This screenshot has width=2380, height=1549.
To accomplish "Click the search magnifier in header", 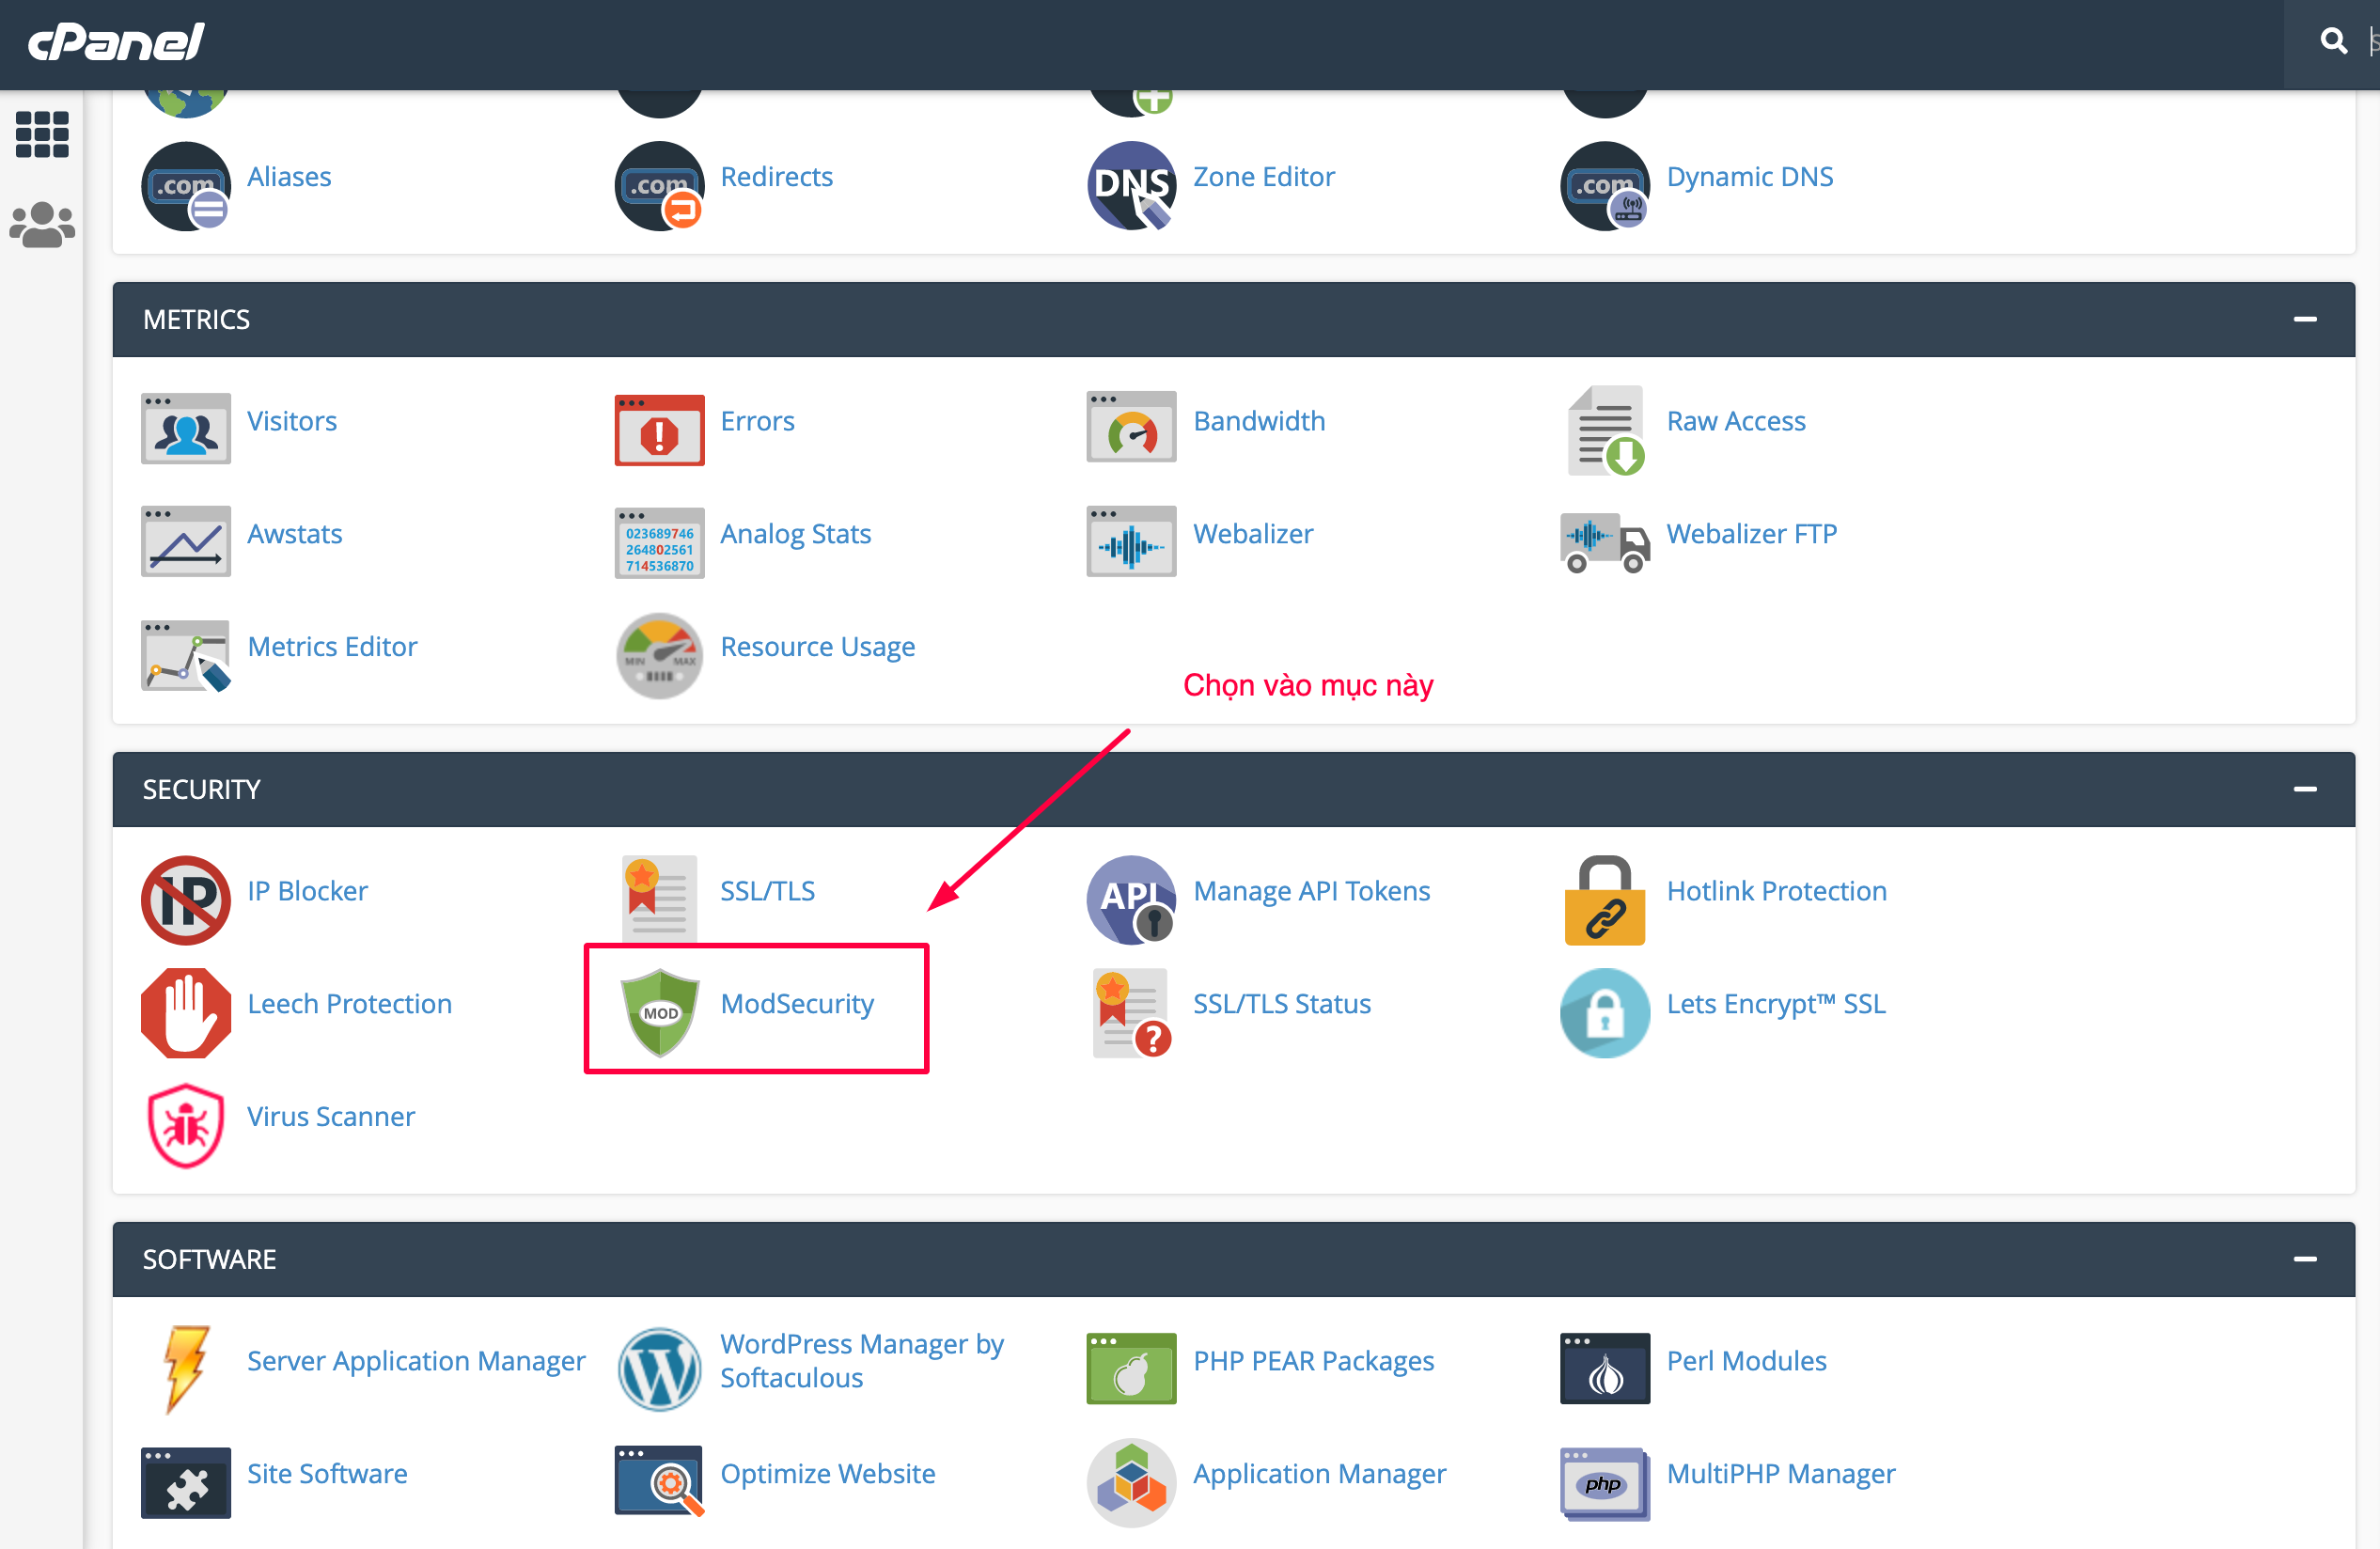I will [x=2333, y=41].
